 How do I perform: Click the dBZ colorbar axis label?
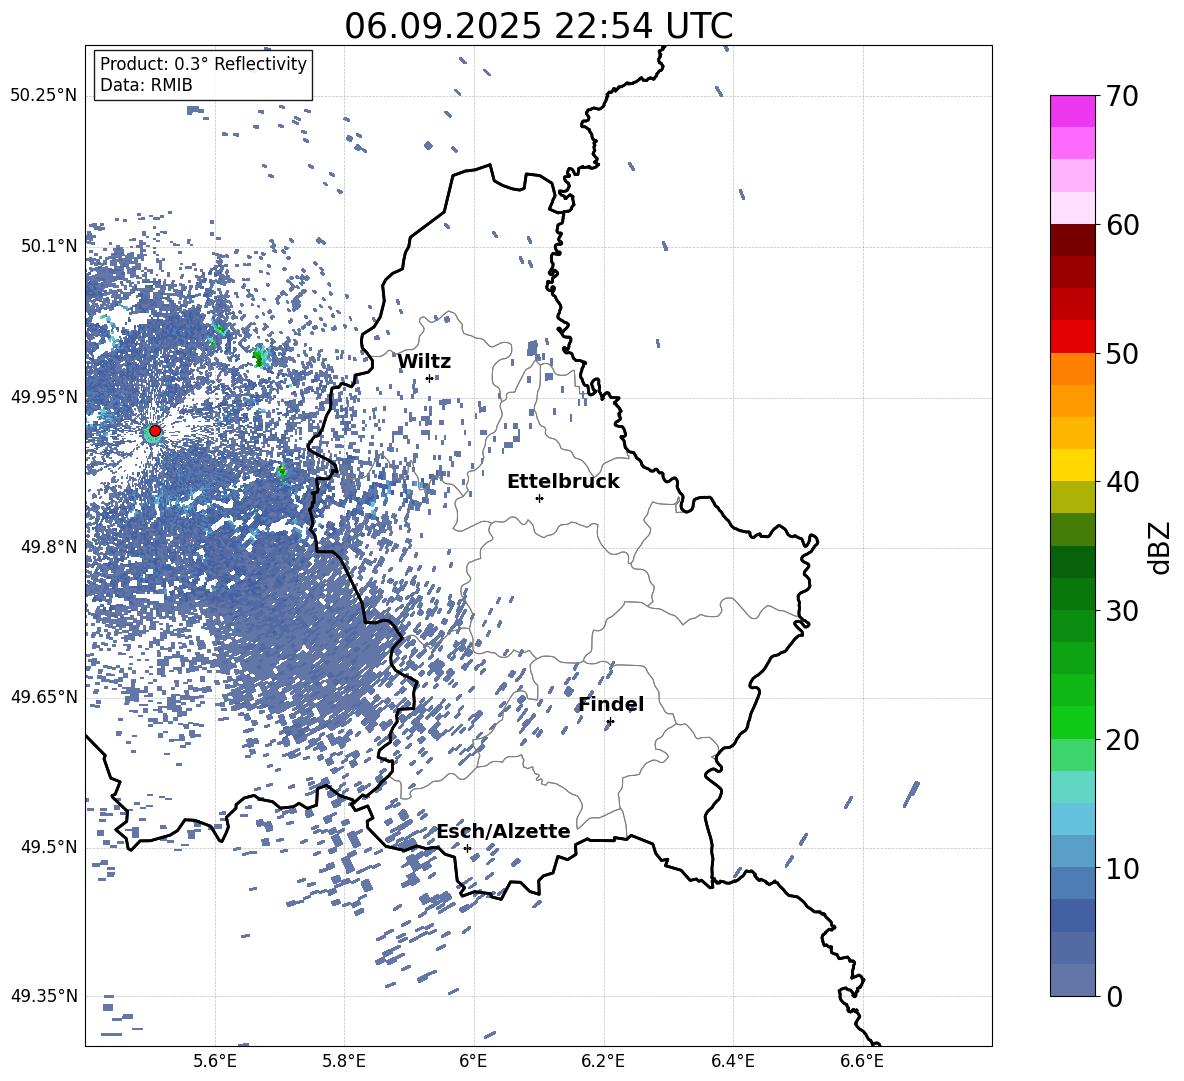tap(1161, 547)
